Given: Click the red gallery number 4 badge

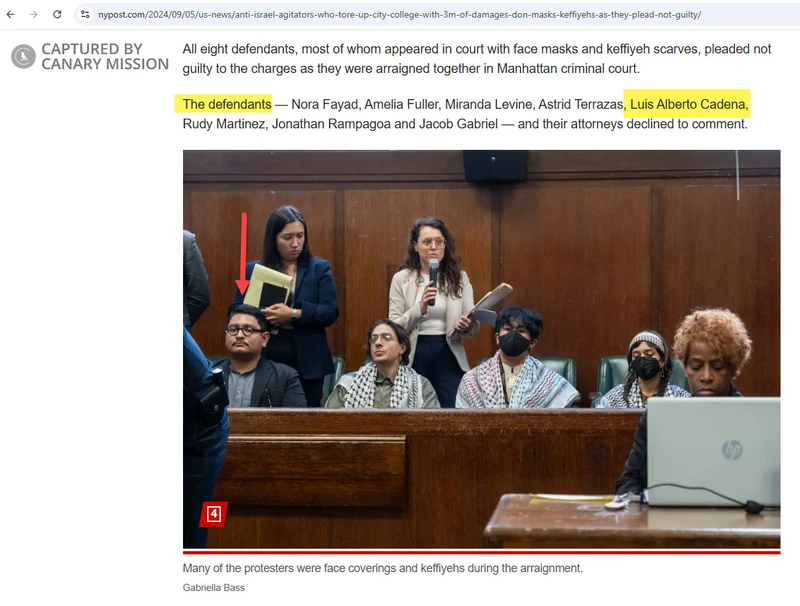Looking at the screenshot, I should pos(214,514).
